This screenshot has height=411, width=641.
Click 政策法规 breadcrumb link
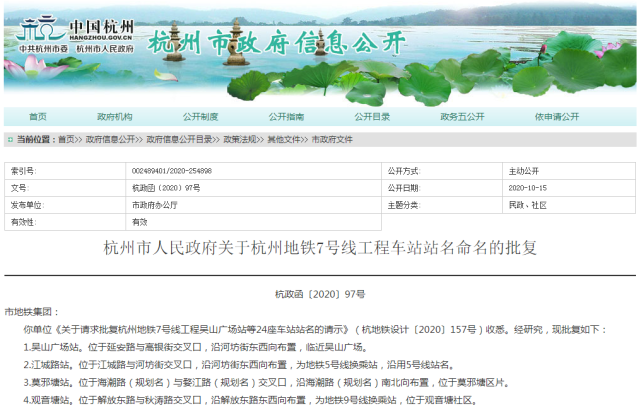click(240, 140)
